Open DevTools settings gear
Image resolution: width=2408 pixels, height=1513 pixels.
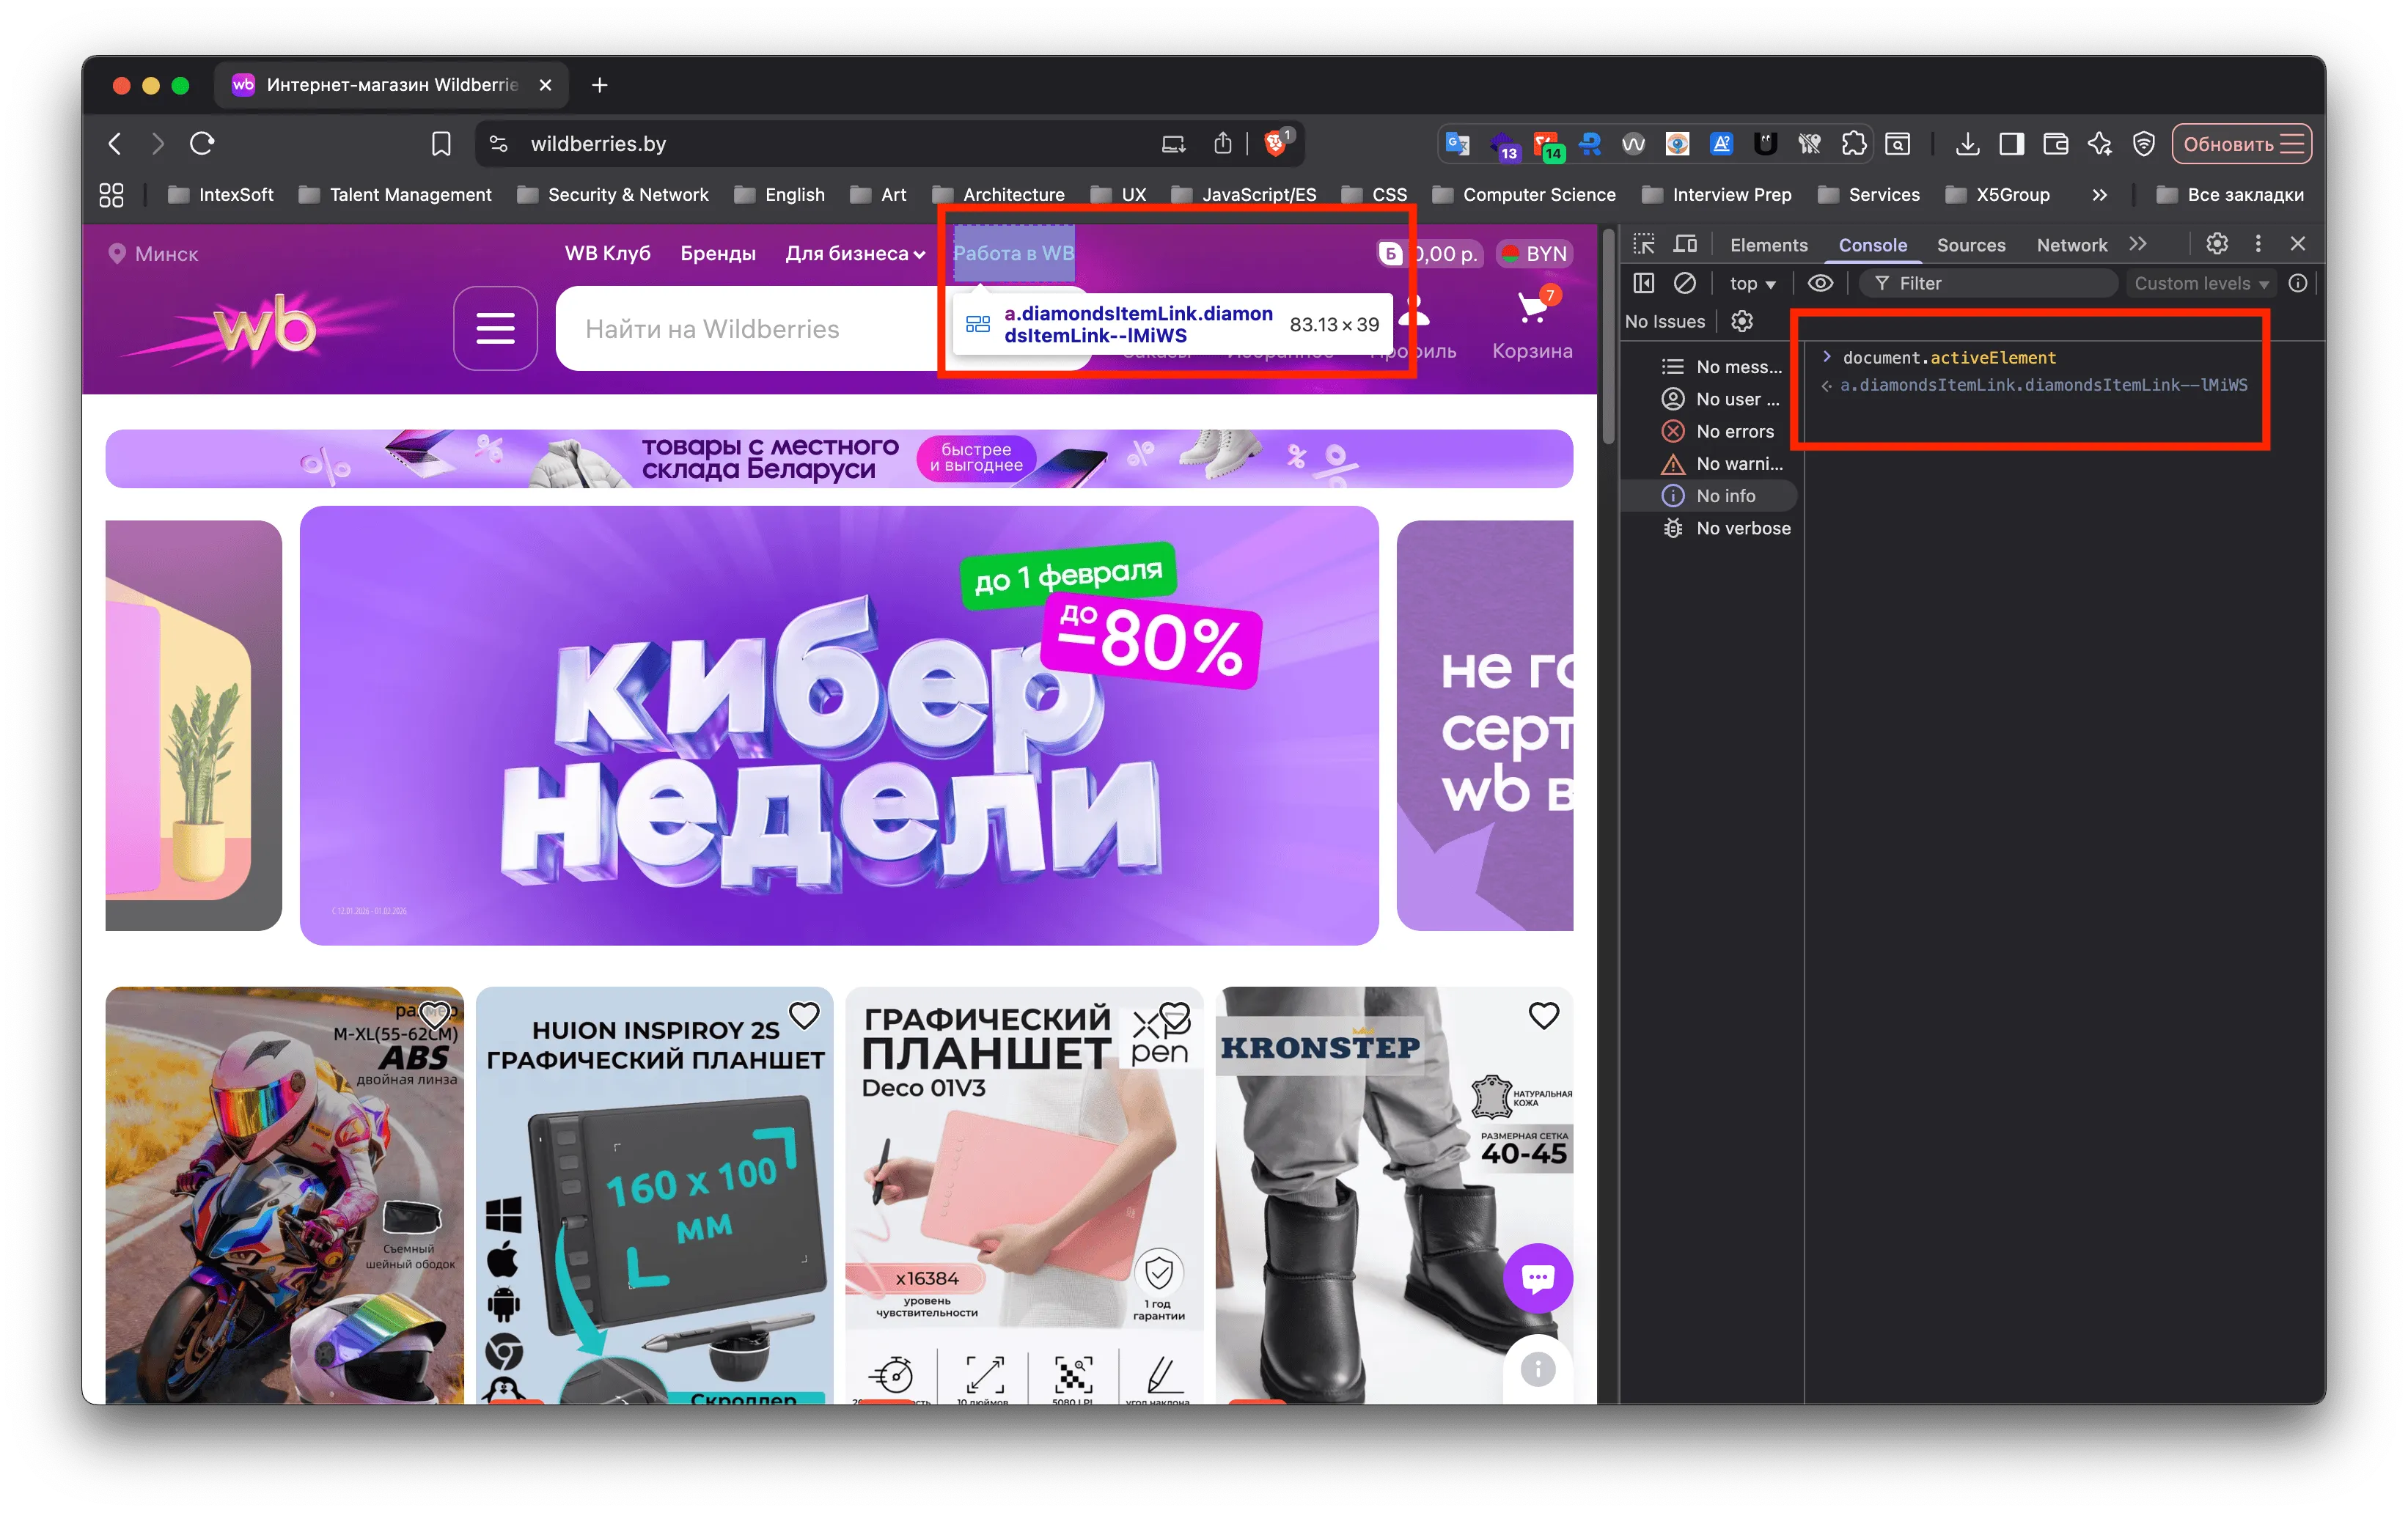(2217, 243)
